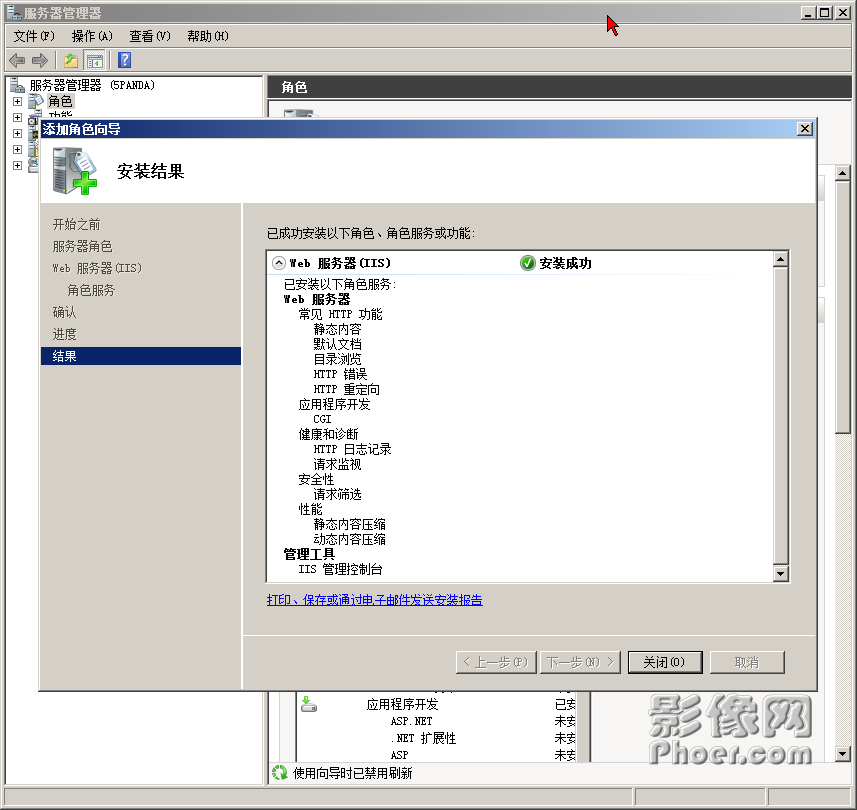Click .NET 扩展性 row in background list
The width and height of the screenshot is (857, 810).
pyautogui.click(x=423, y=738)
